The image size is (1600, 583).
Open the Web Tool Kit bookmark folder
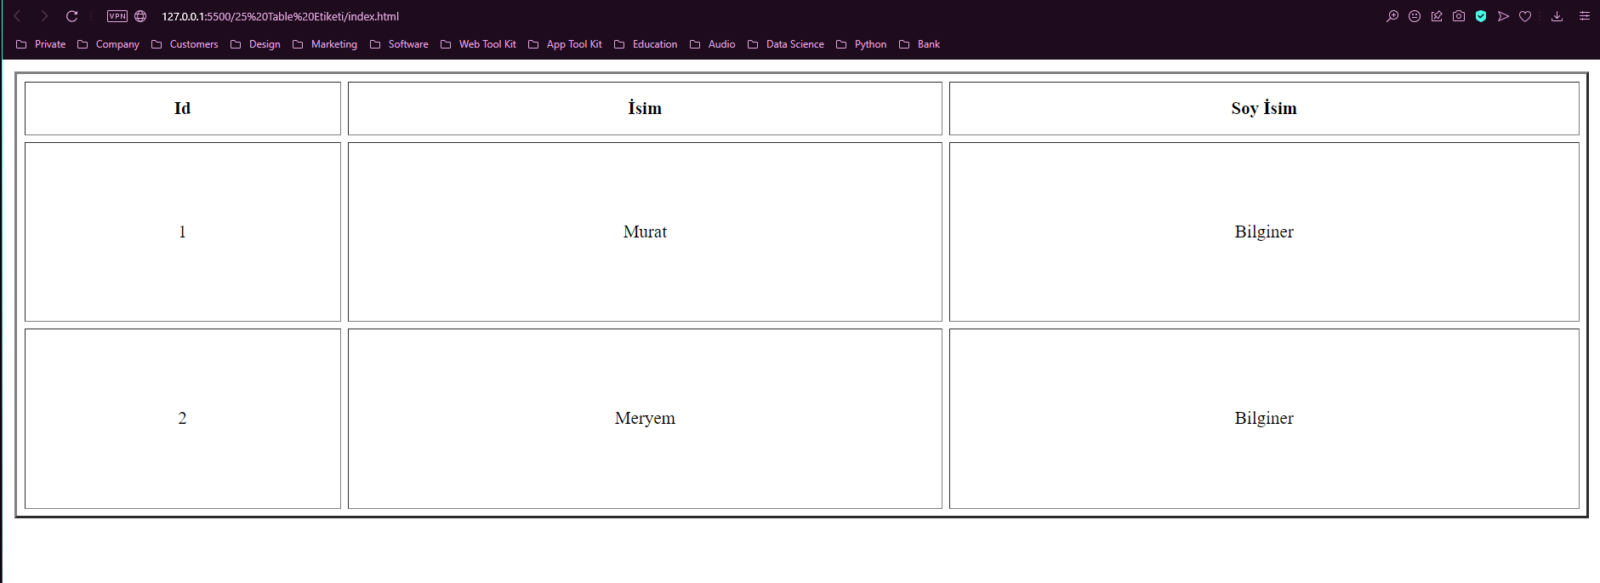click(x=478, y=44)
